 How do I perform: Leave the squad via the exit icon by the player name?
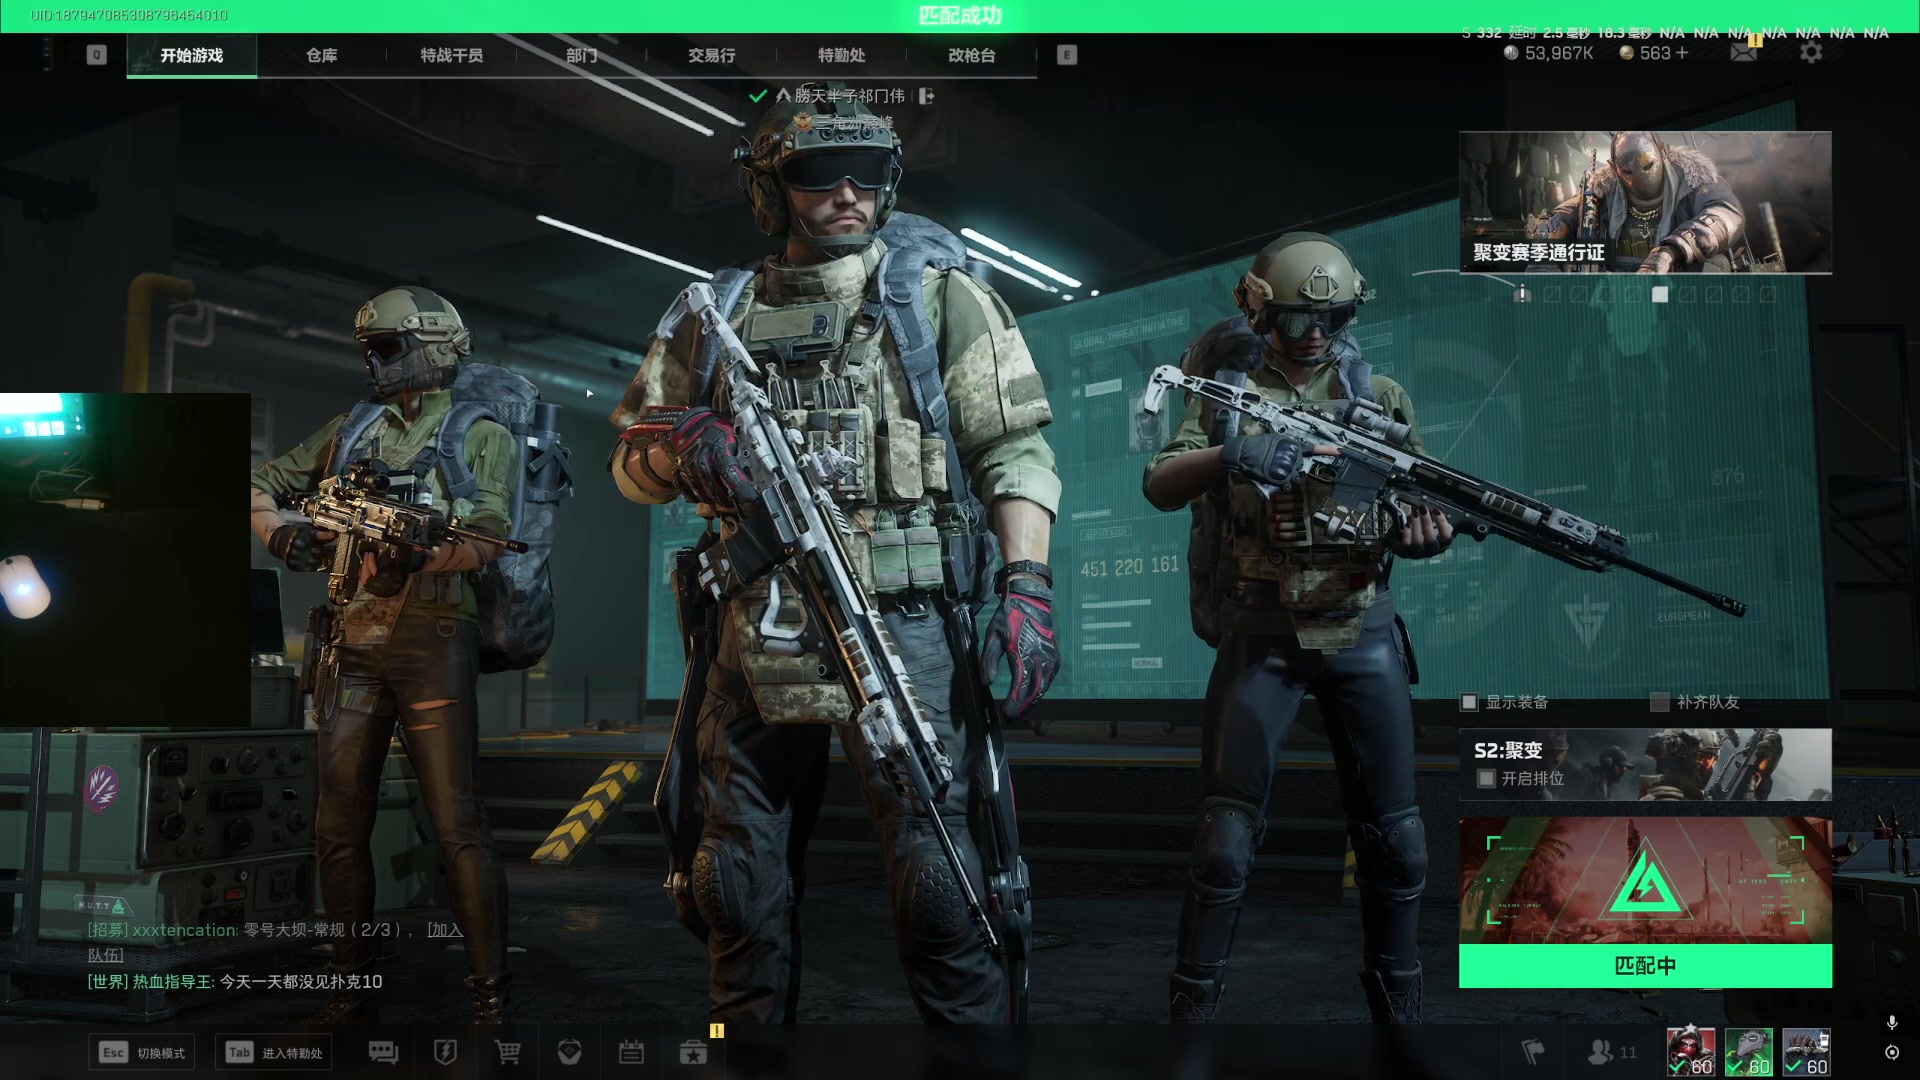pos(927,96)
